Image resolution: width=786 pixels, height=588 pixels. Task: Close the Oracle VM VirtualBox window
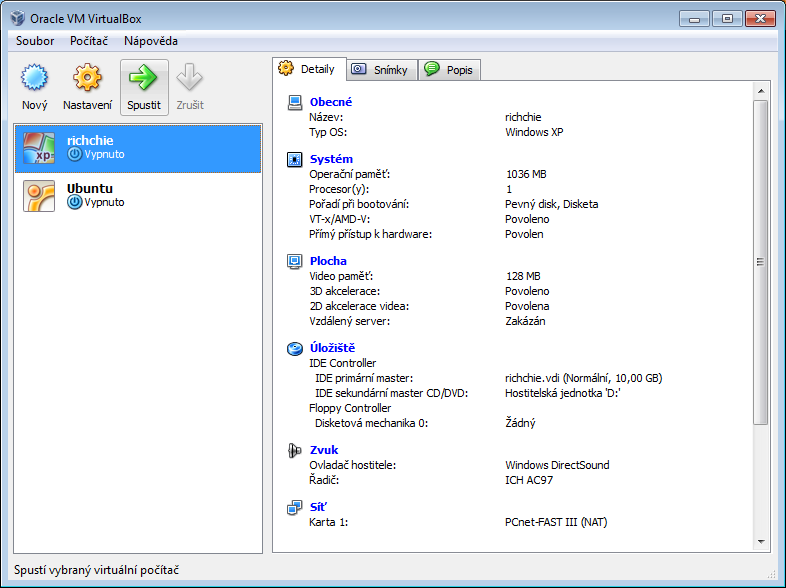(x=760, y=19)
